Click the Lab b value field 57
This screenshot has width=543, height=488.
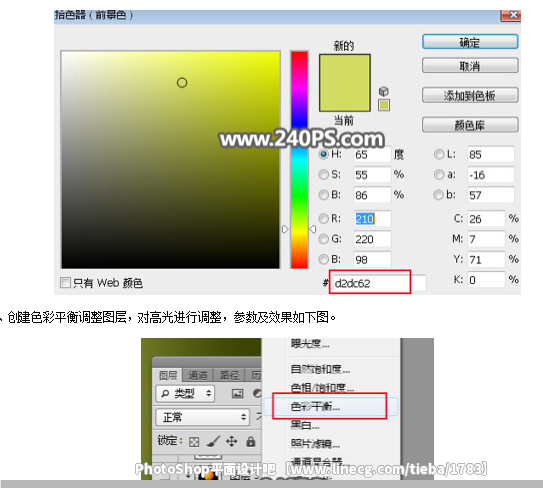pos(491,195)
